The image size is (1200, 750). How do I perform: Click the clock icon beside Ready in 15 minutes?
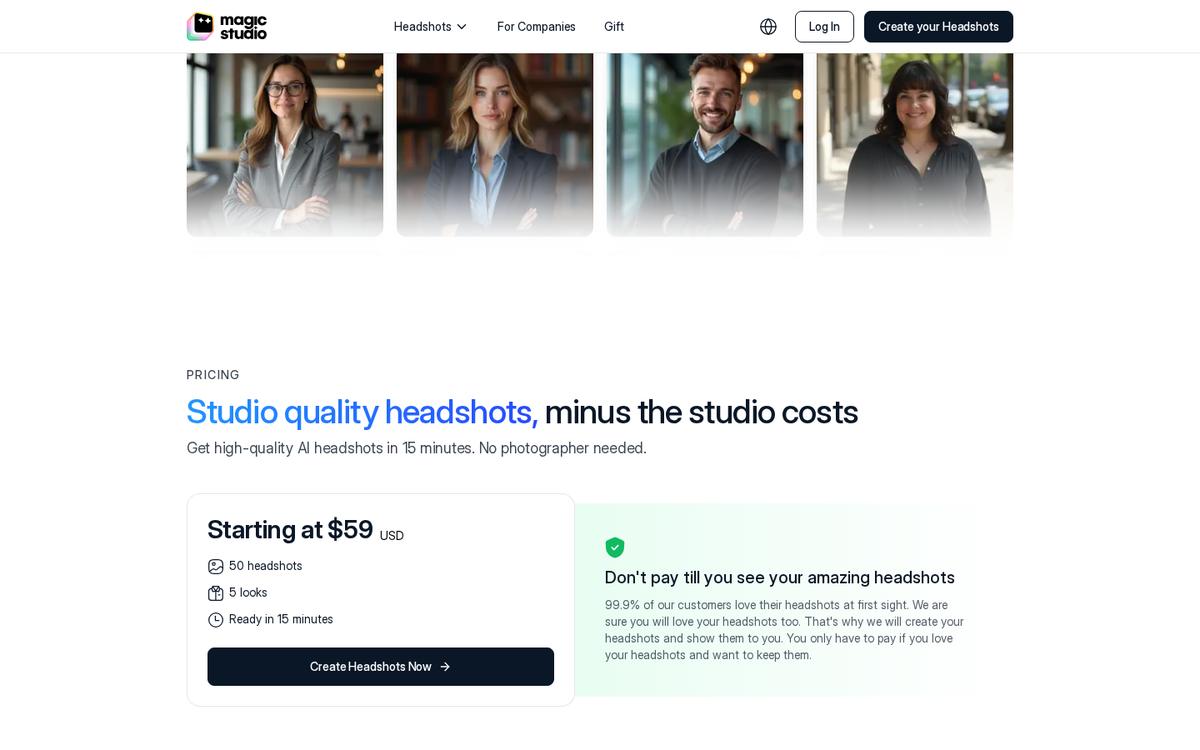click(x=216, y=620)
